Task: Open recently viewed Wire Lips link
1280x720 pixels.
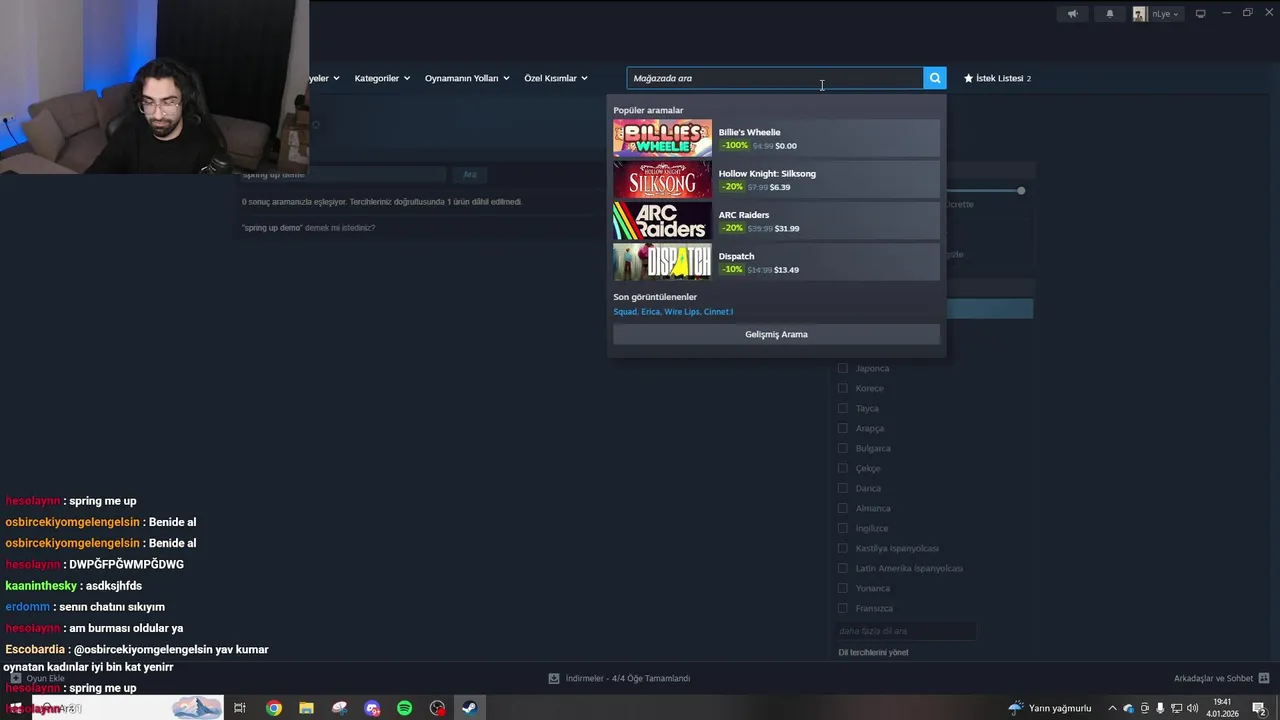Action: click(681, 311)
